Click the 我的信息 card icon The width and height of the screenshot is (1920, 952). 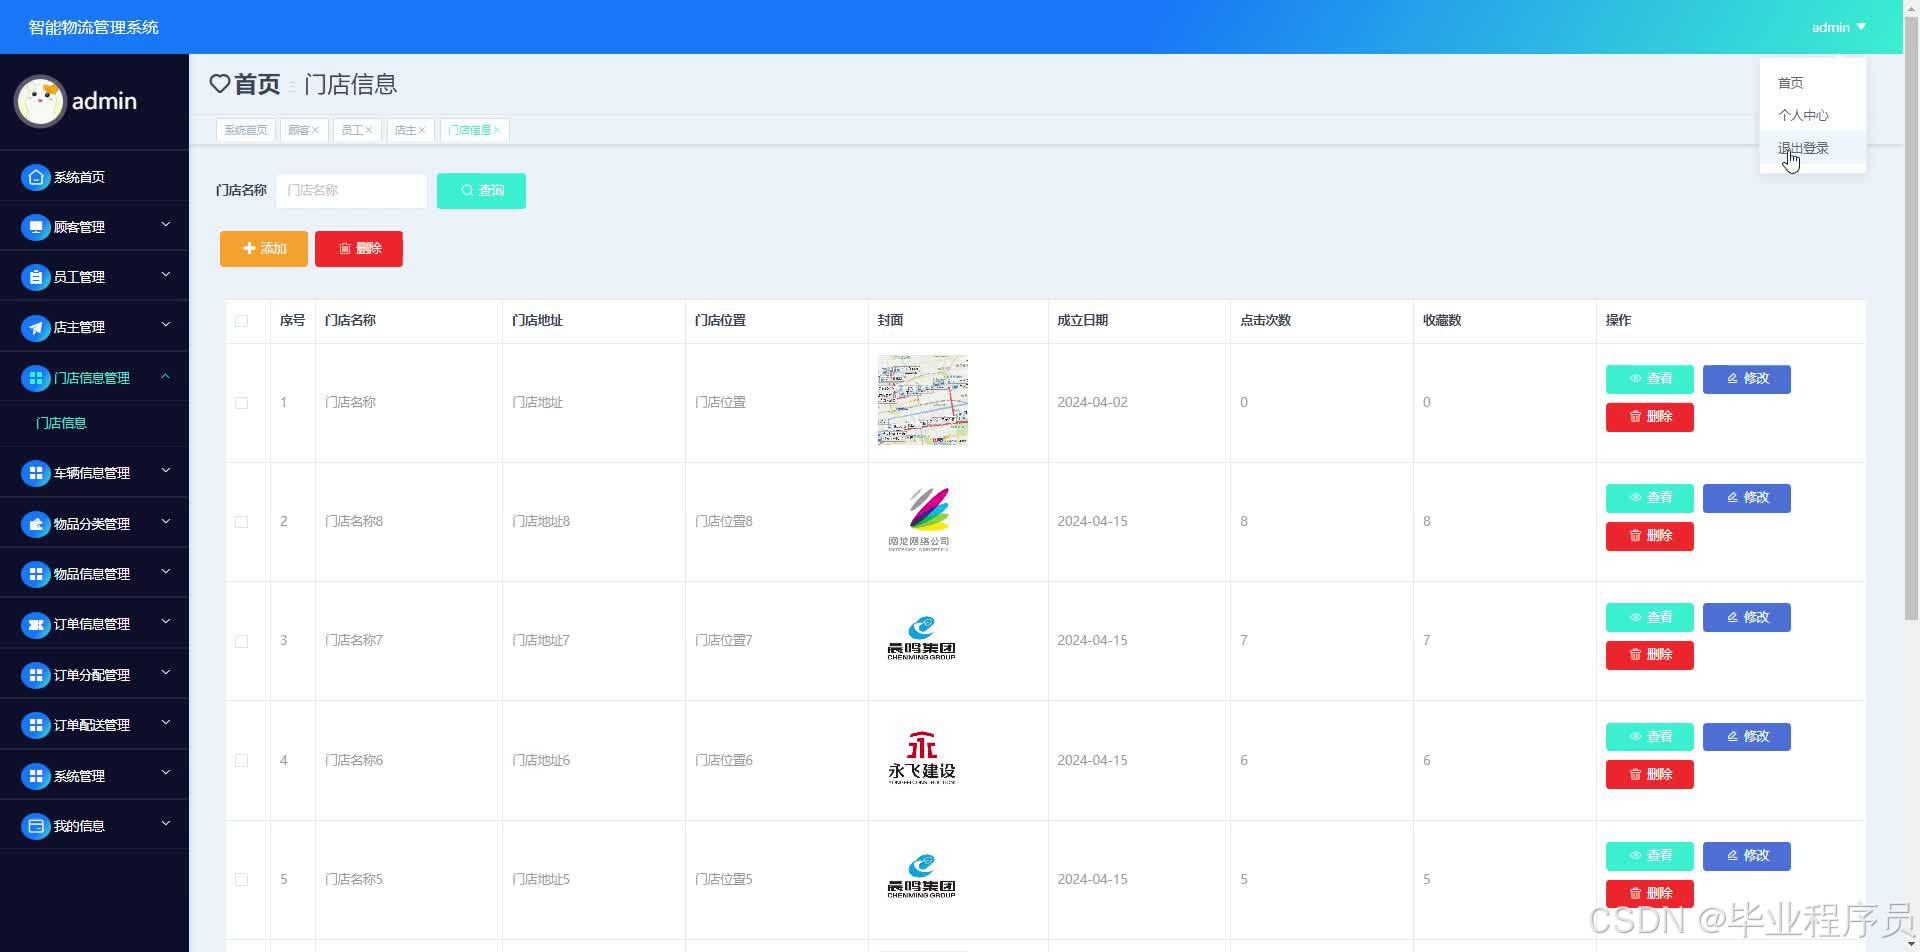tap(36, 826)
